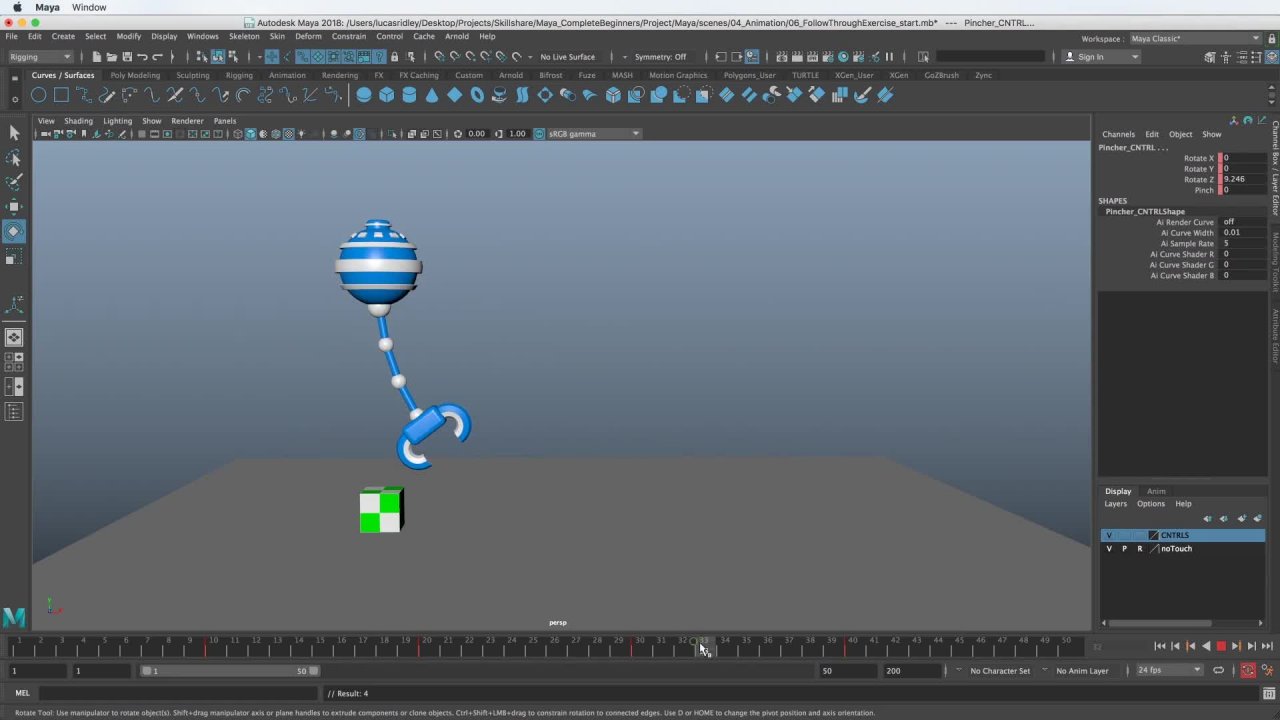Create a polygon cube from the shelf

386,95
